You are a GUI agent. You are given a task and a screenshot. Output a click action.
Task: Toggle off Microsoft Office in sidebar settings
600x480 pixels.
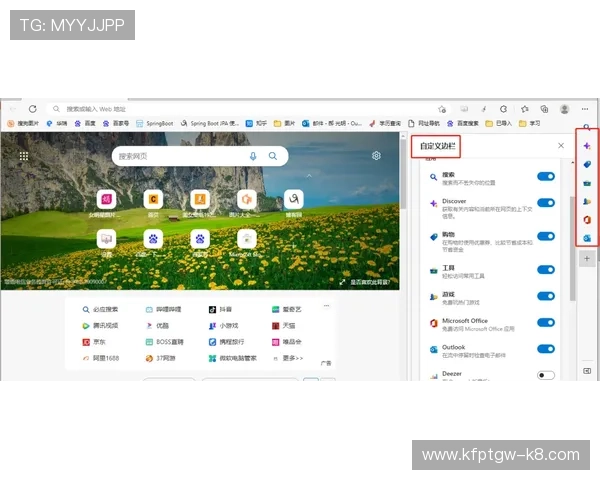545,324
